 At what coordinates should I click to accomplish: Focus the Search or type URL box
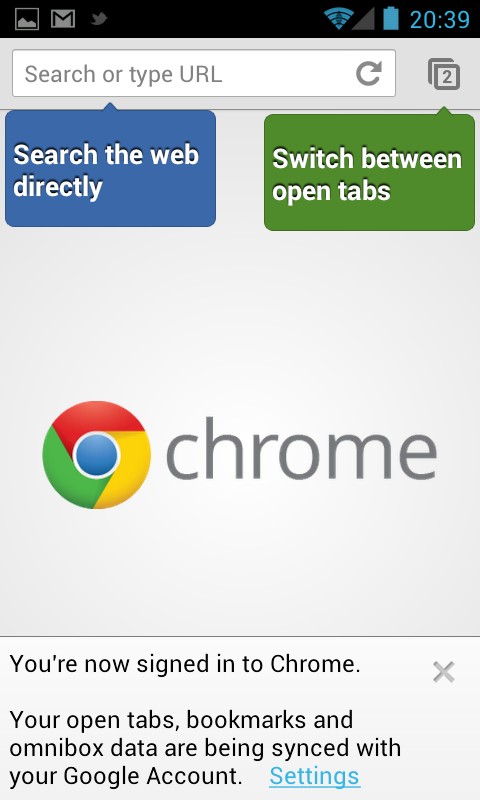point(204,73)
